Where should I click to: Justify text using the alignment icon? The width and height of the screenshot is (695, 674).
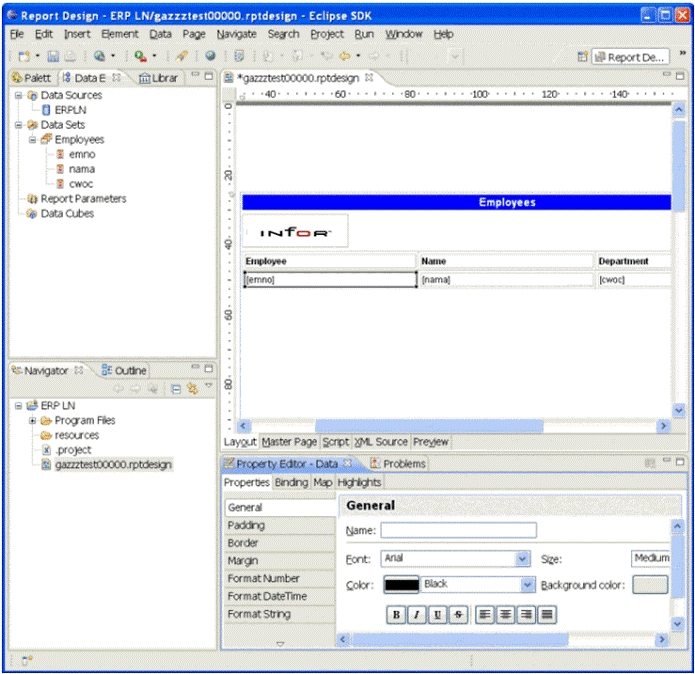[547, 615]
